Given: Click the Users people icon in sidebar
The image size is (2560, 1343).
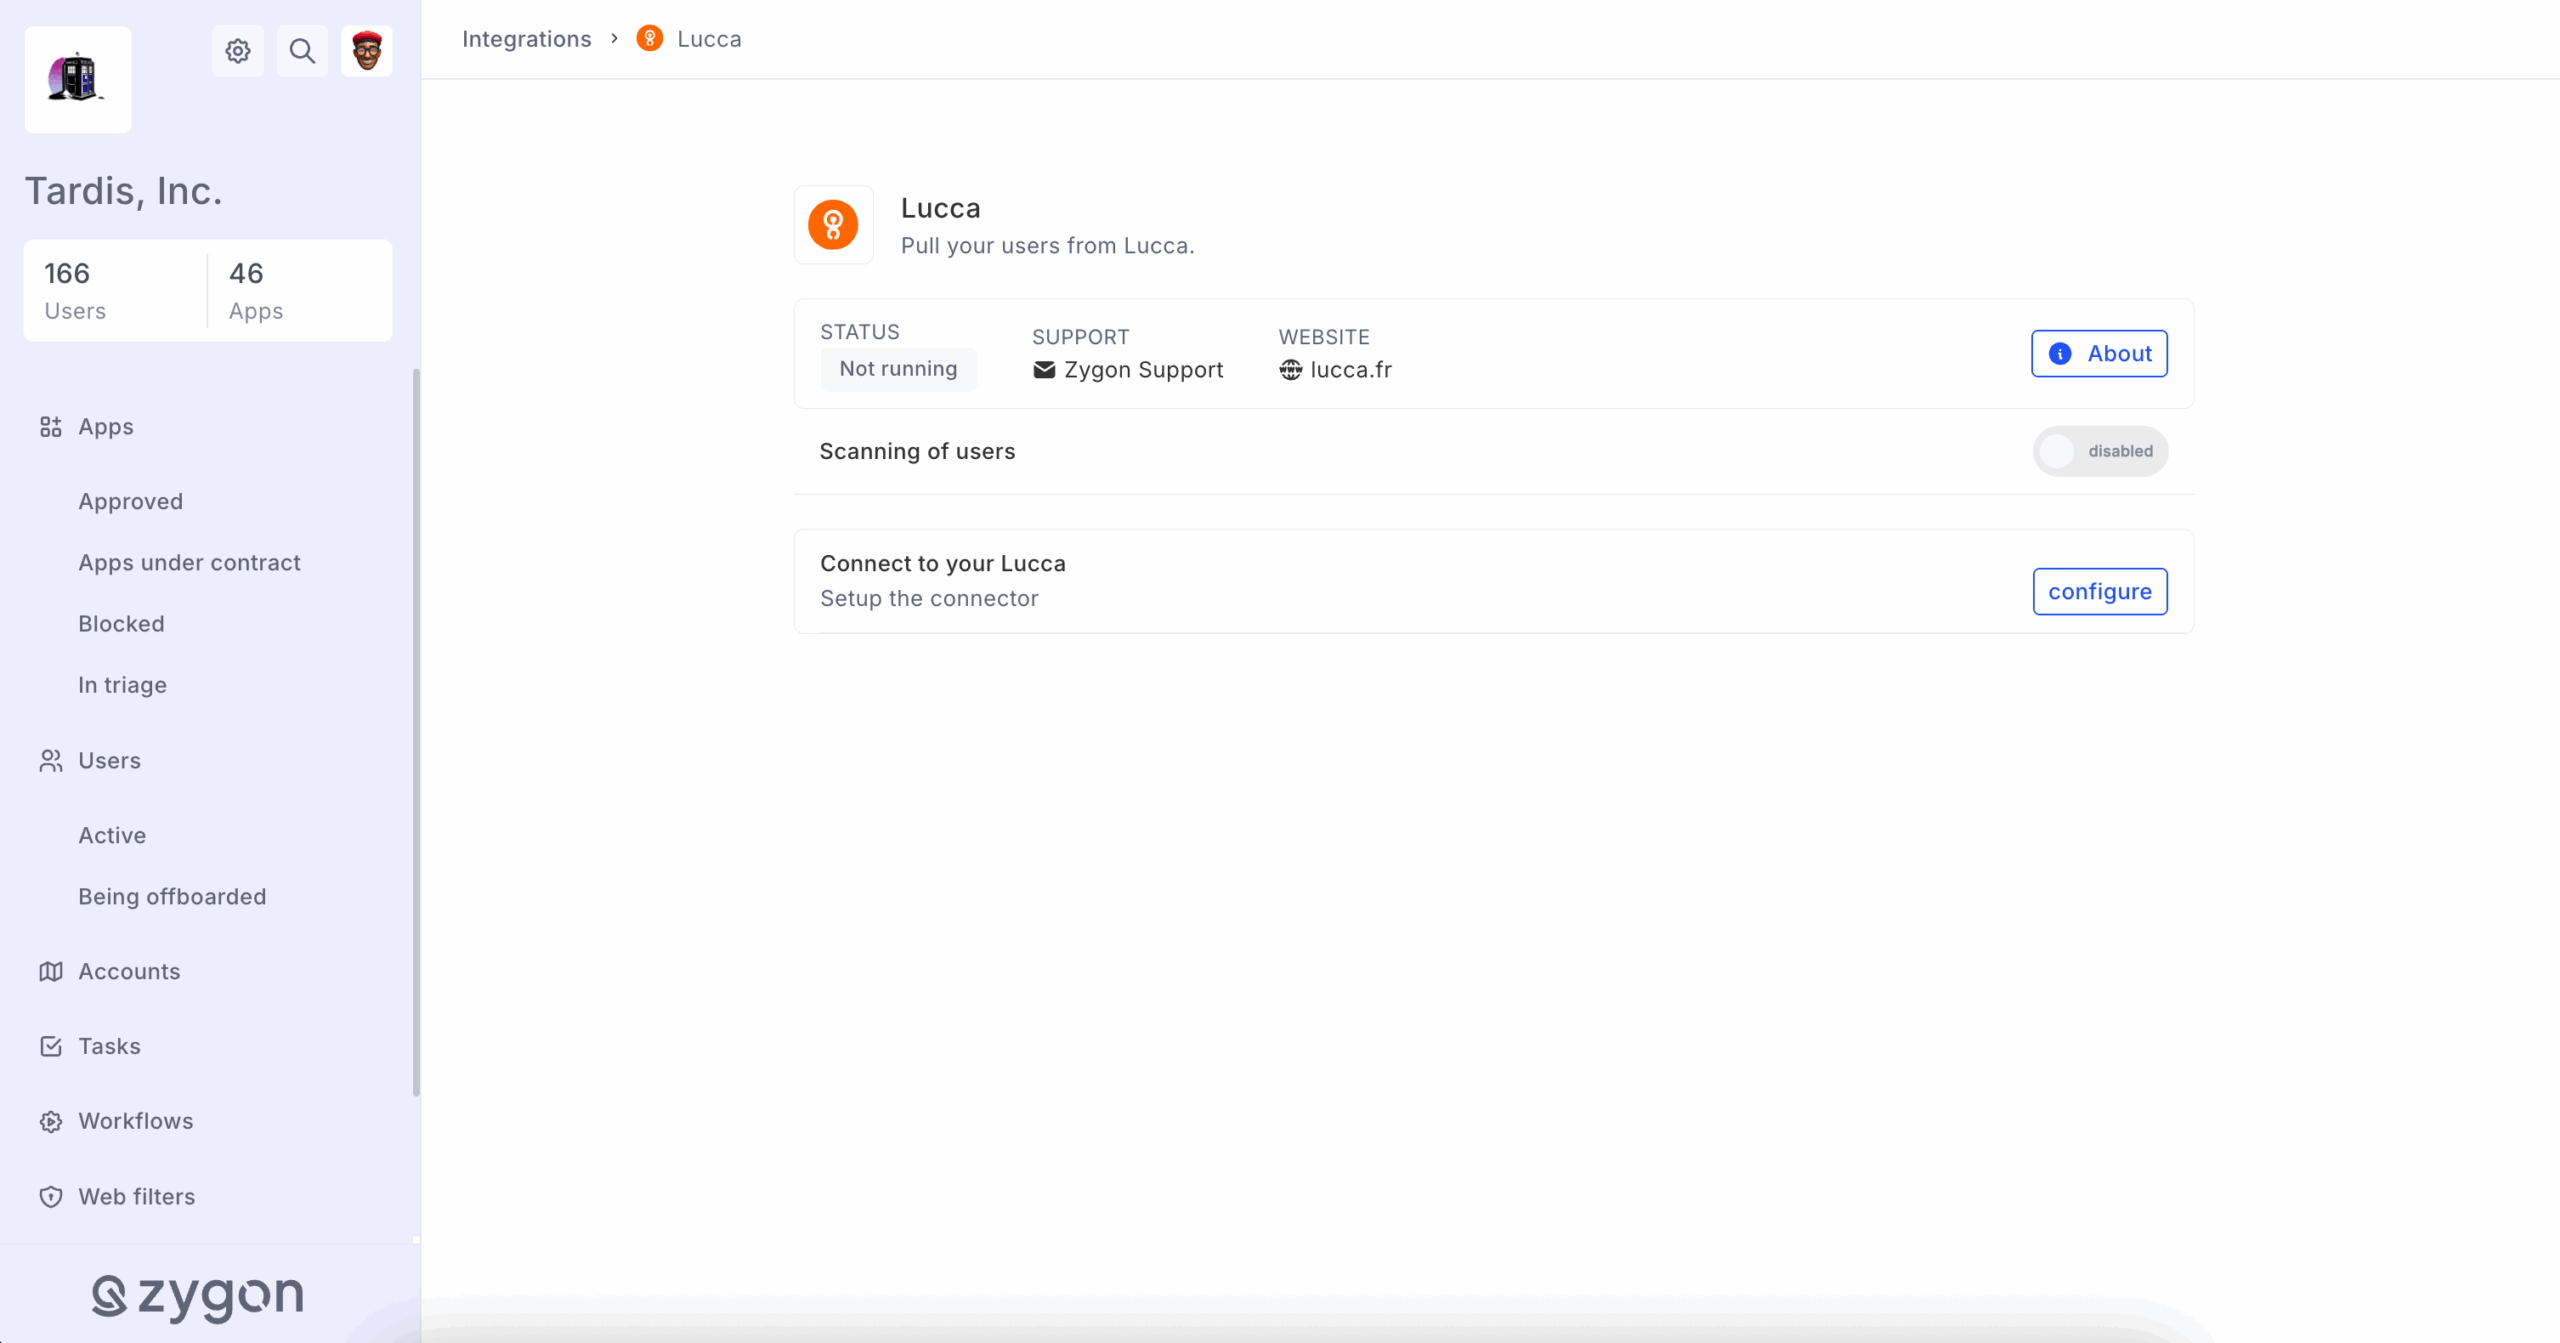Looking at the screenshot, I should pos(51,761).
